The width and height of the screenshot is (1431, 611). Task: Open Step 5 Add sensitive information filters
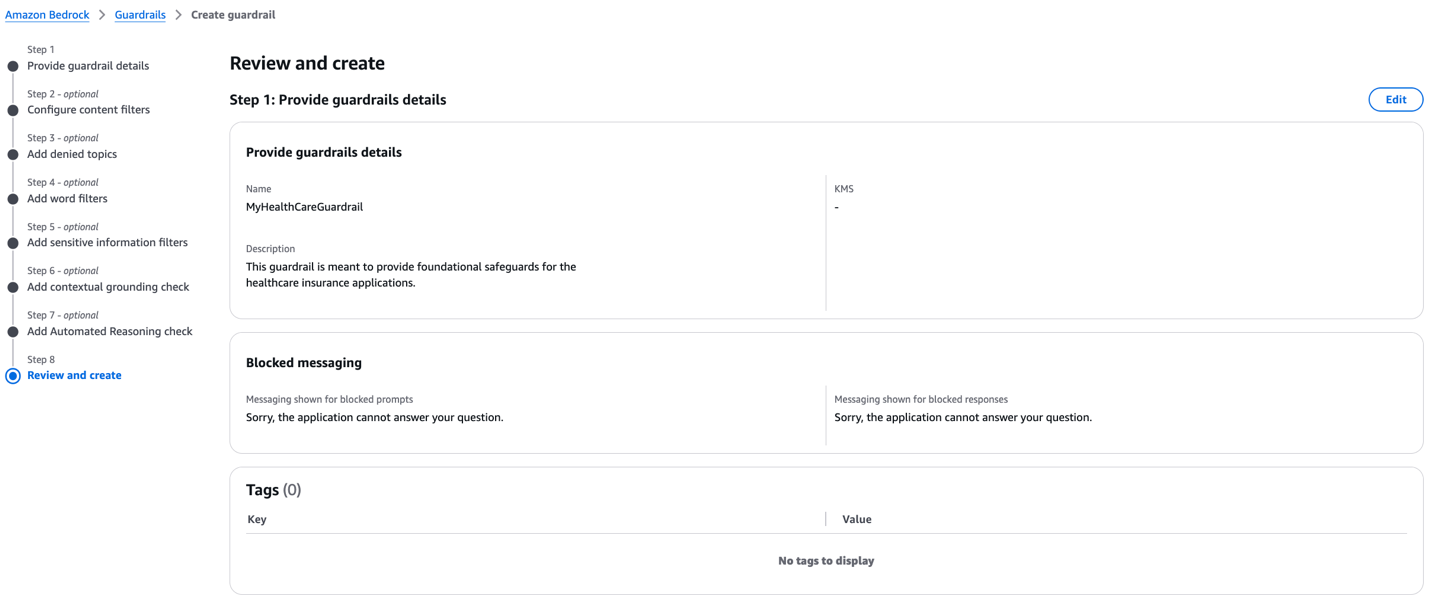click(107, 242)
